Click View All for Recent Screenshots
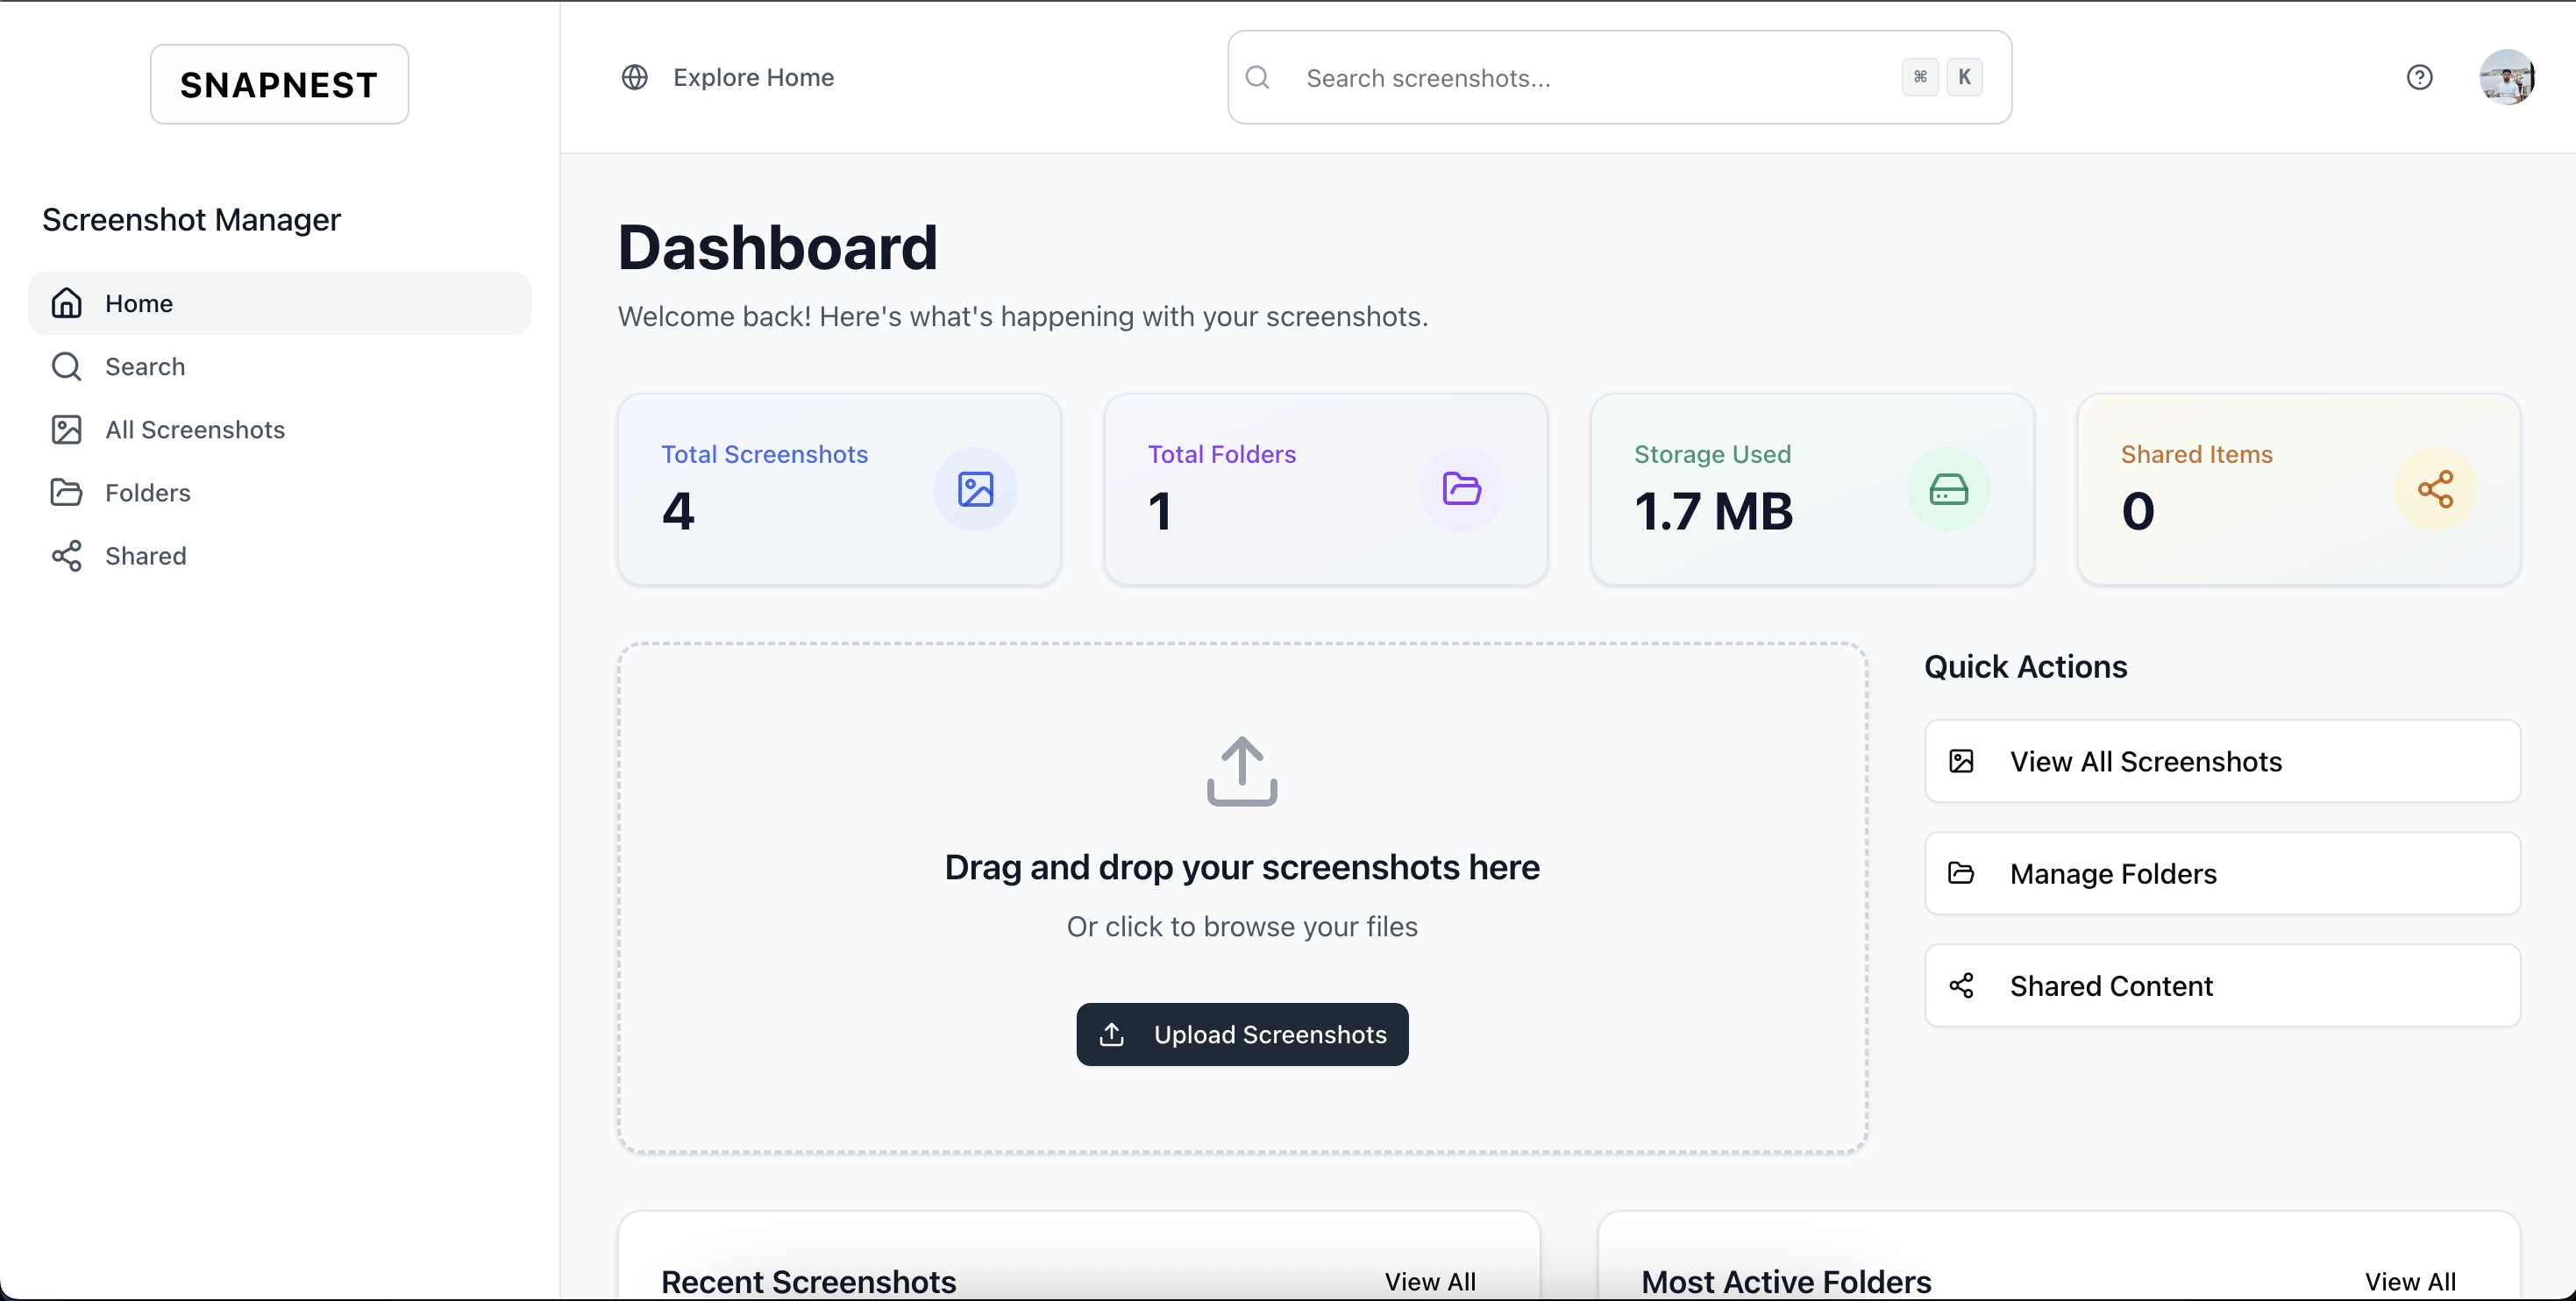Image resolution: width=2576 pixels, height=1301 pixels. click(1430, 1281)
